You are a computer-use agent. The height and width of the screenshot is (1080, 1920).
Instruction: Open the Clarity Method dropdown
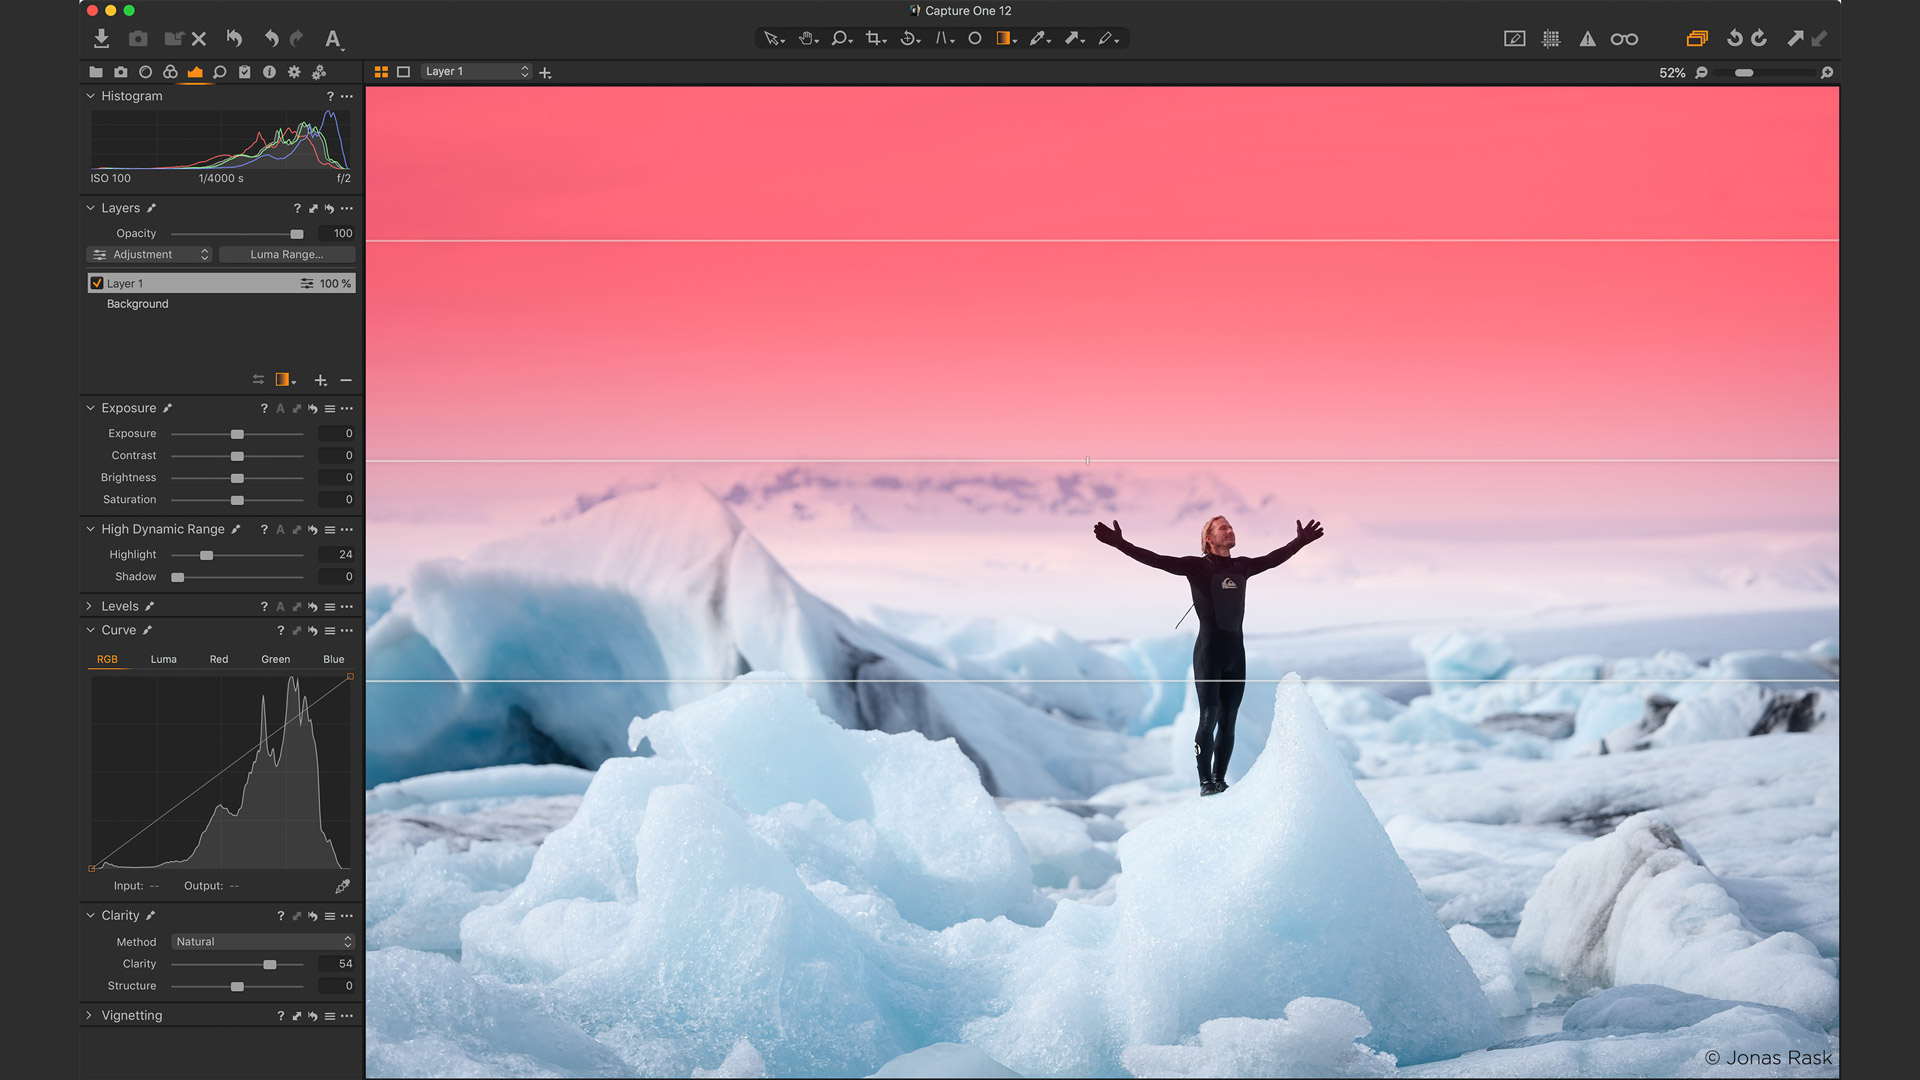(x=263, y=942)
